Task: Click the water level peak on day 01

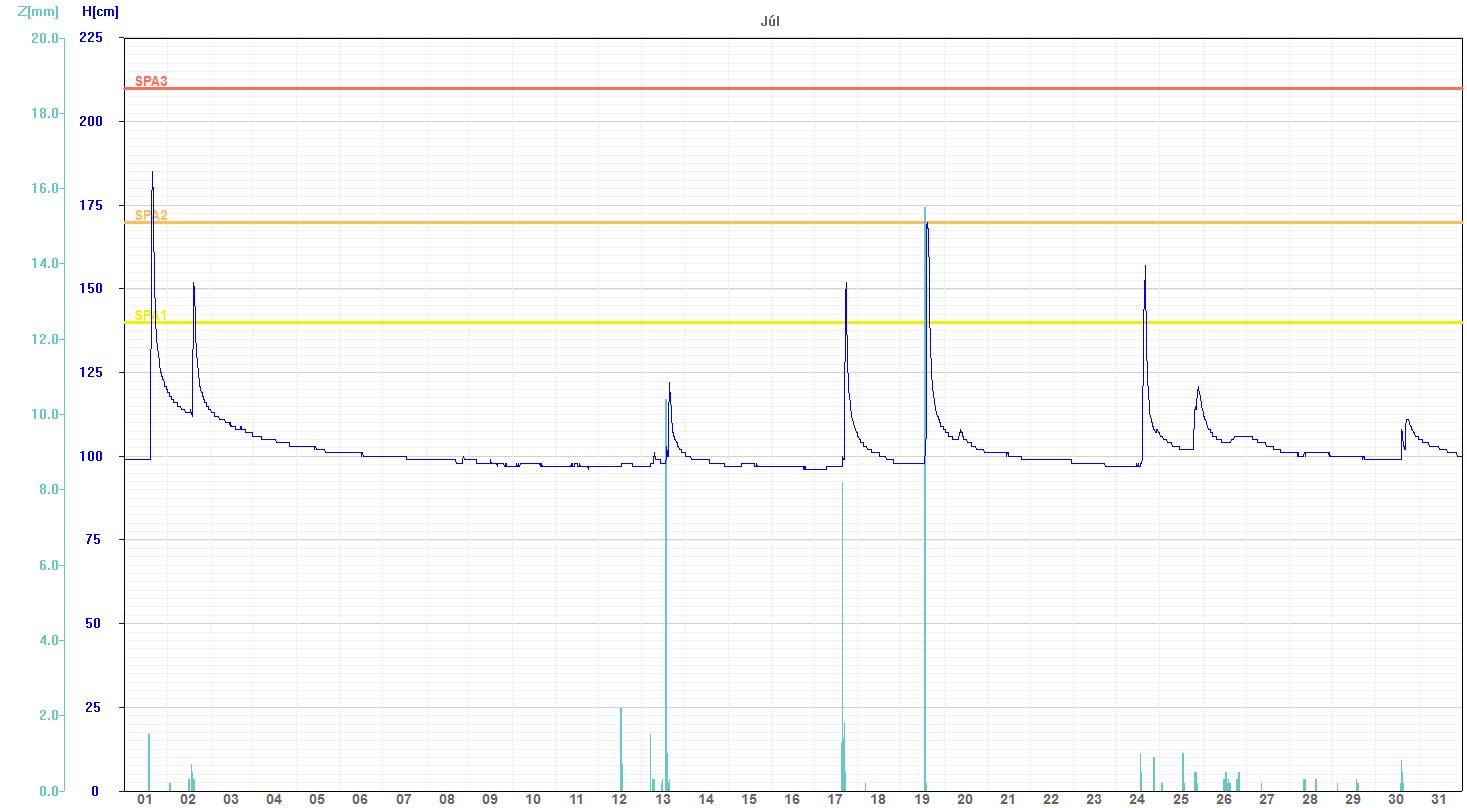Action: click(x=152, y=173)
